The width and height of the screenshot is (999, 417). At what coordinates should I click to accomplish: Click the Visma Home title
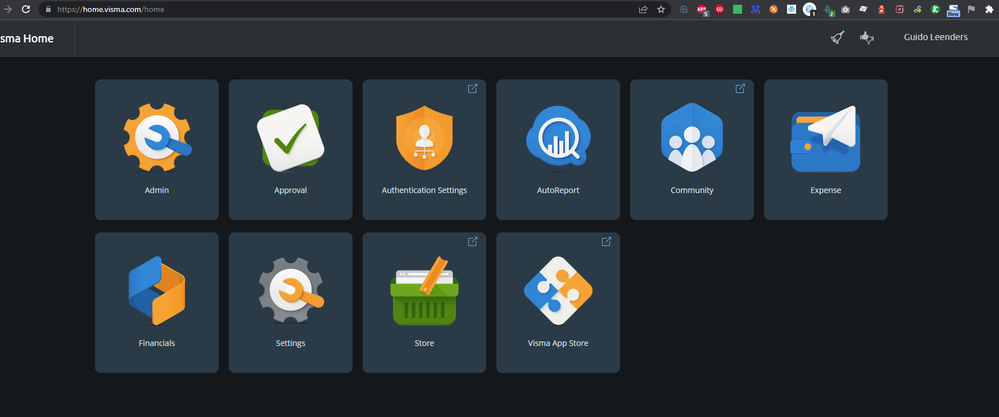(26, 39)
